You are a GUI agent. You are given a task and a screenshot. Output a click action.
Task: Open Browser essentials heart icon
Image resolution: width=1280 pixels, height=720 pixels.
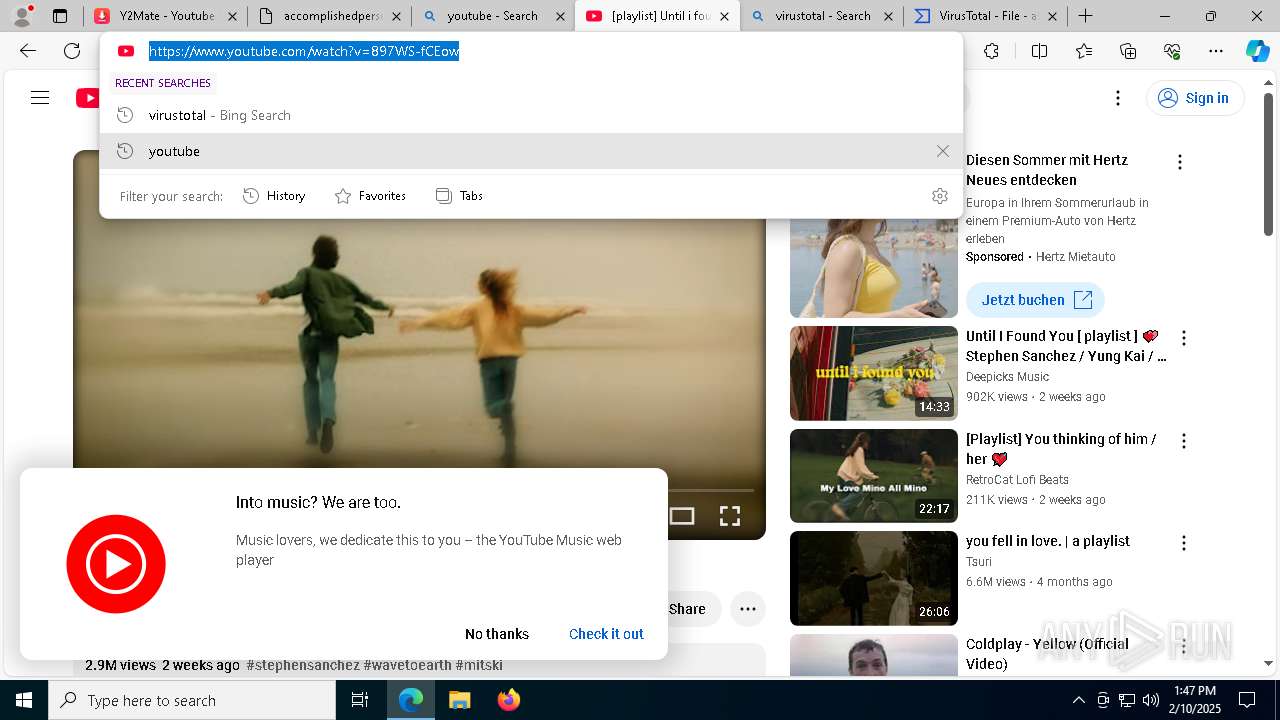[1172, 51]
